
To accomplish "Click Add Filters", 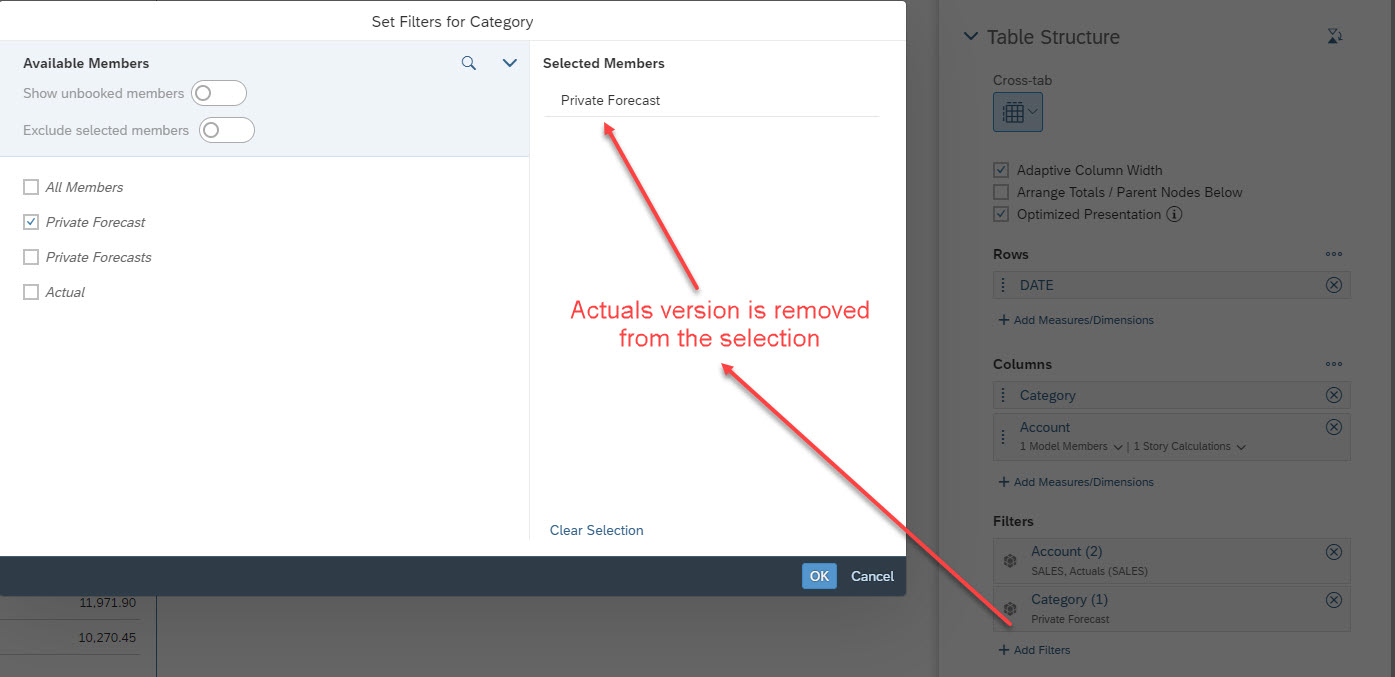I will point(1034,650).
